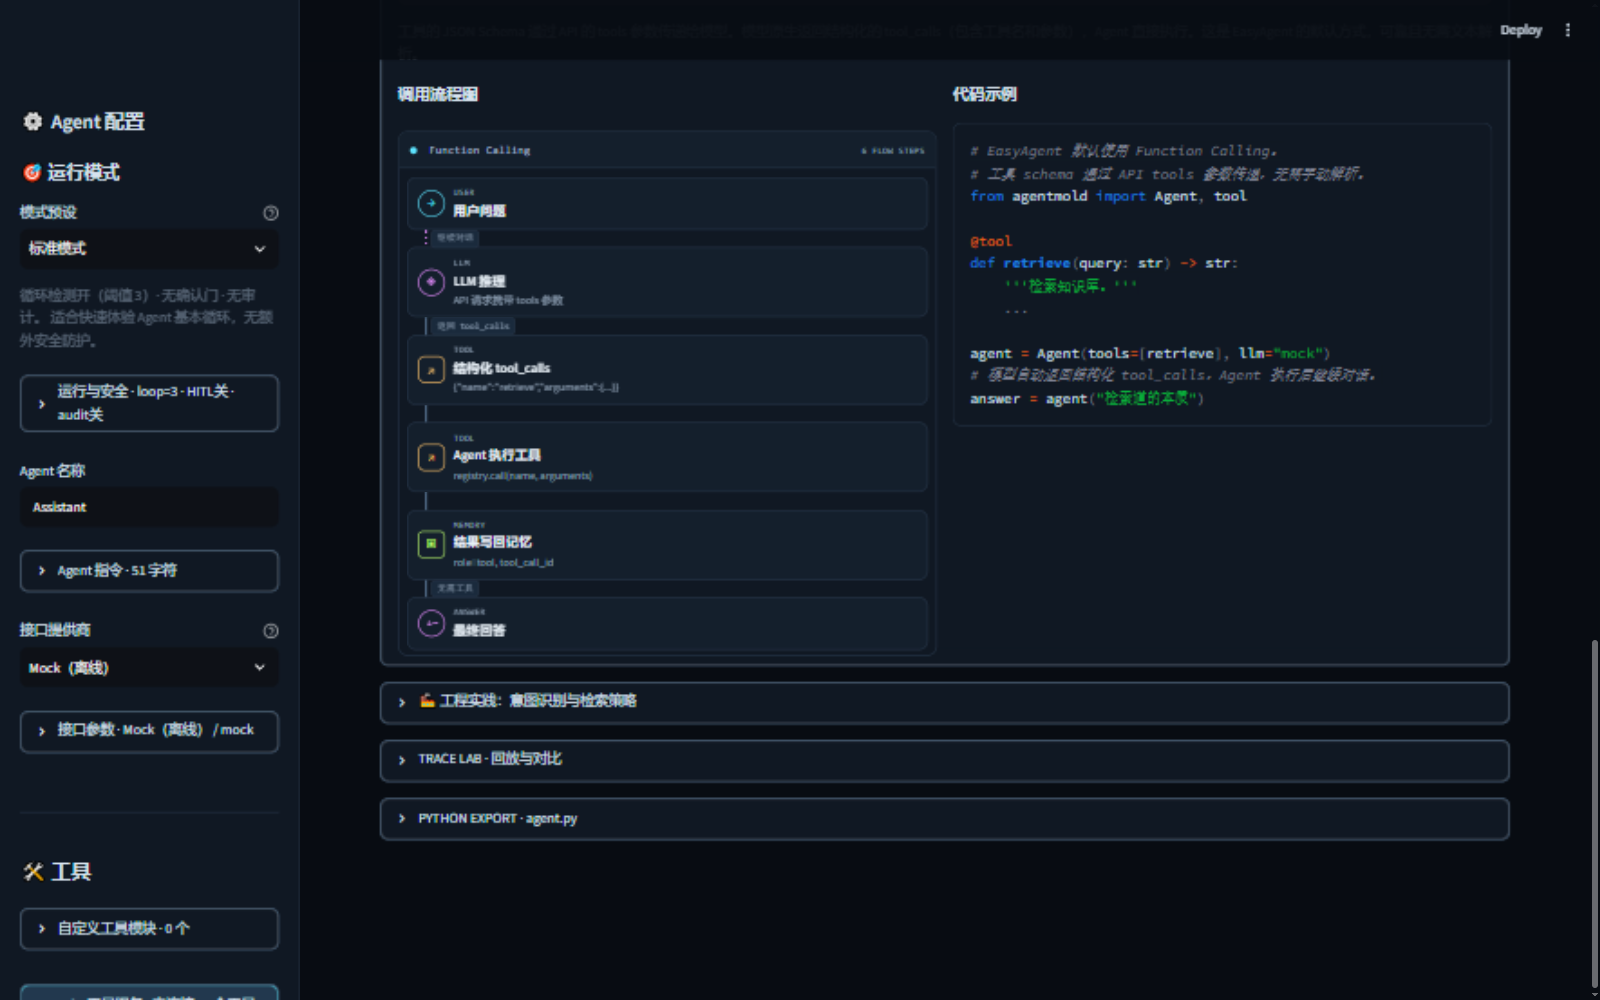Image resolution: width=1600 pixels, height=1000 pixels.
Task: Expand the TRACE LAB · 回放与对比 panel
Action: pyautogui.click(x=944, y=760)
